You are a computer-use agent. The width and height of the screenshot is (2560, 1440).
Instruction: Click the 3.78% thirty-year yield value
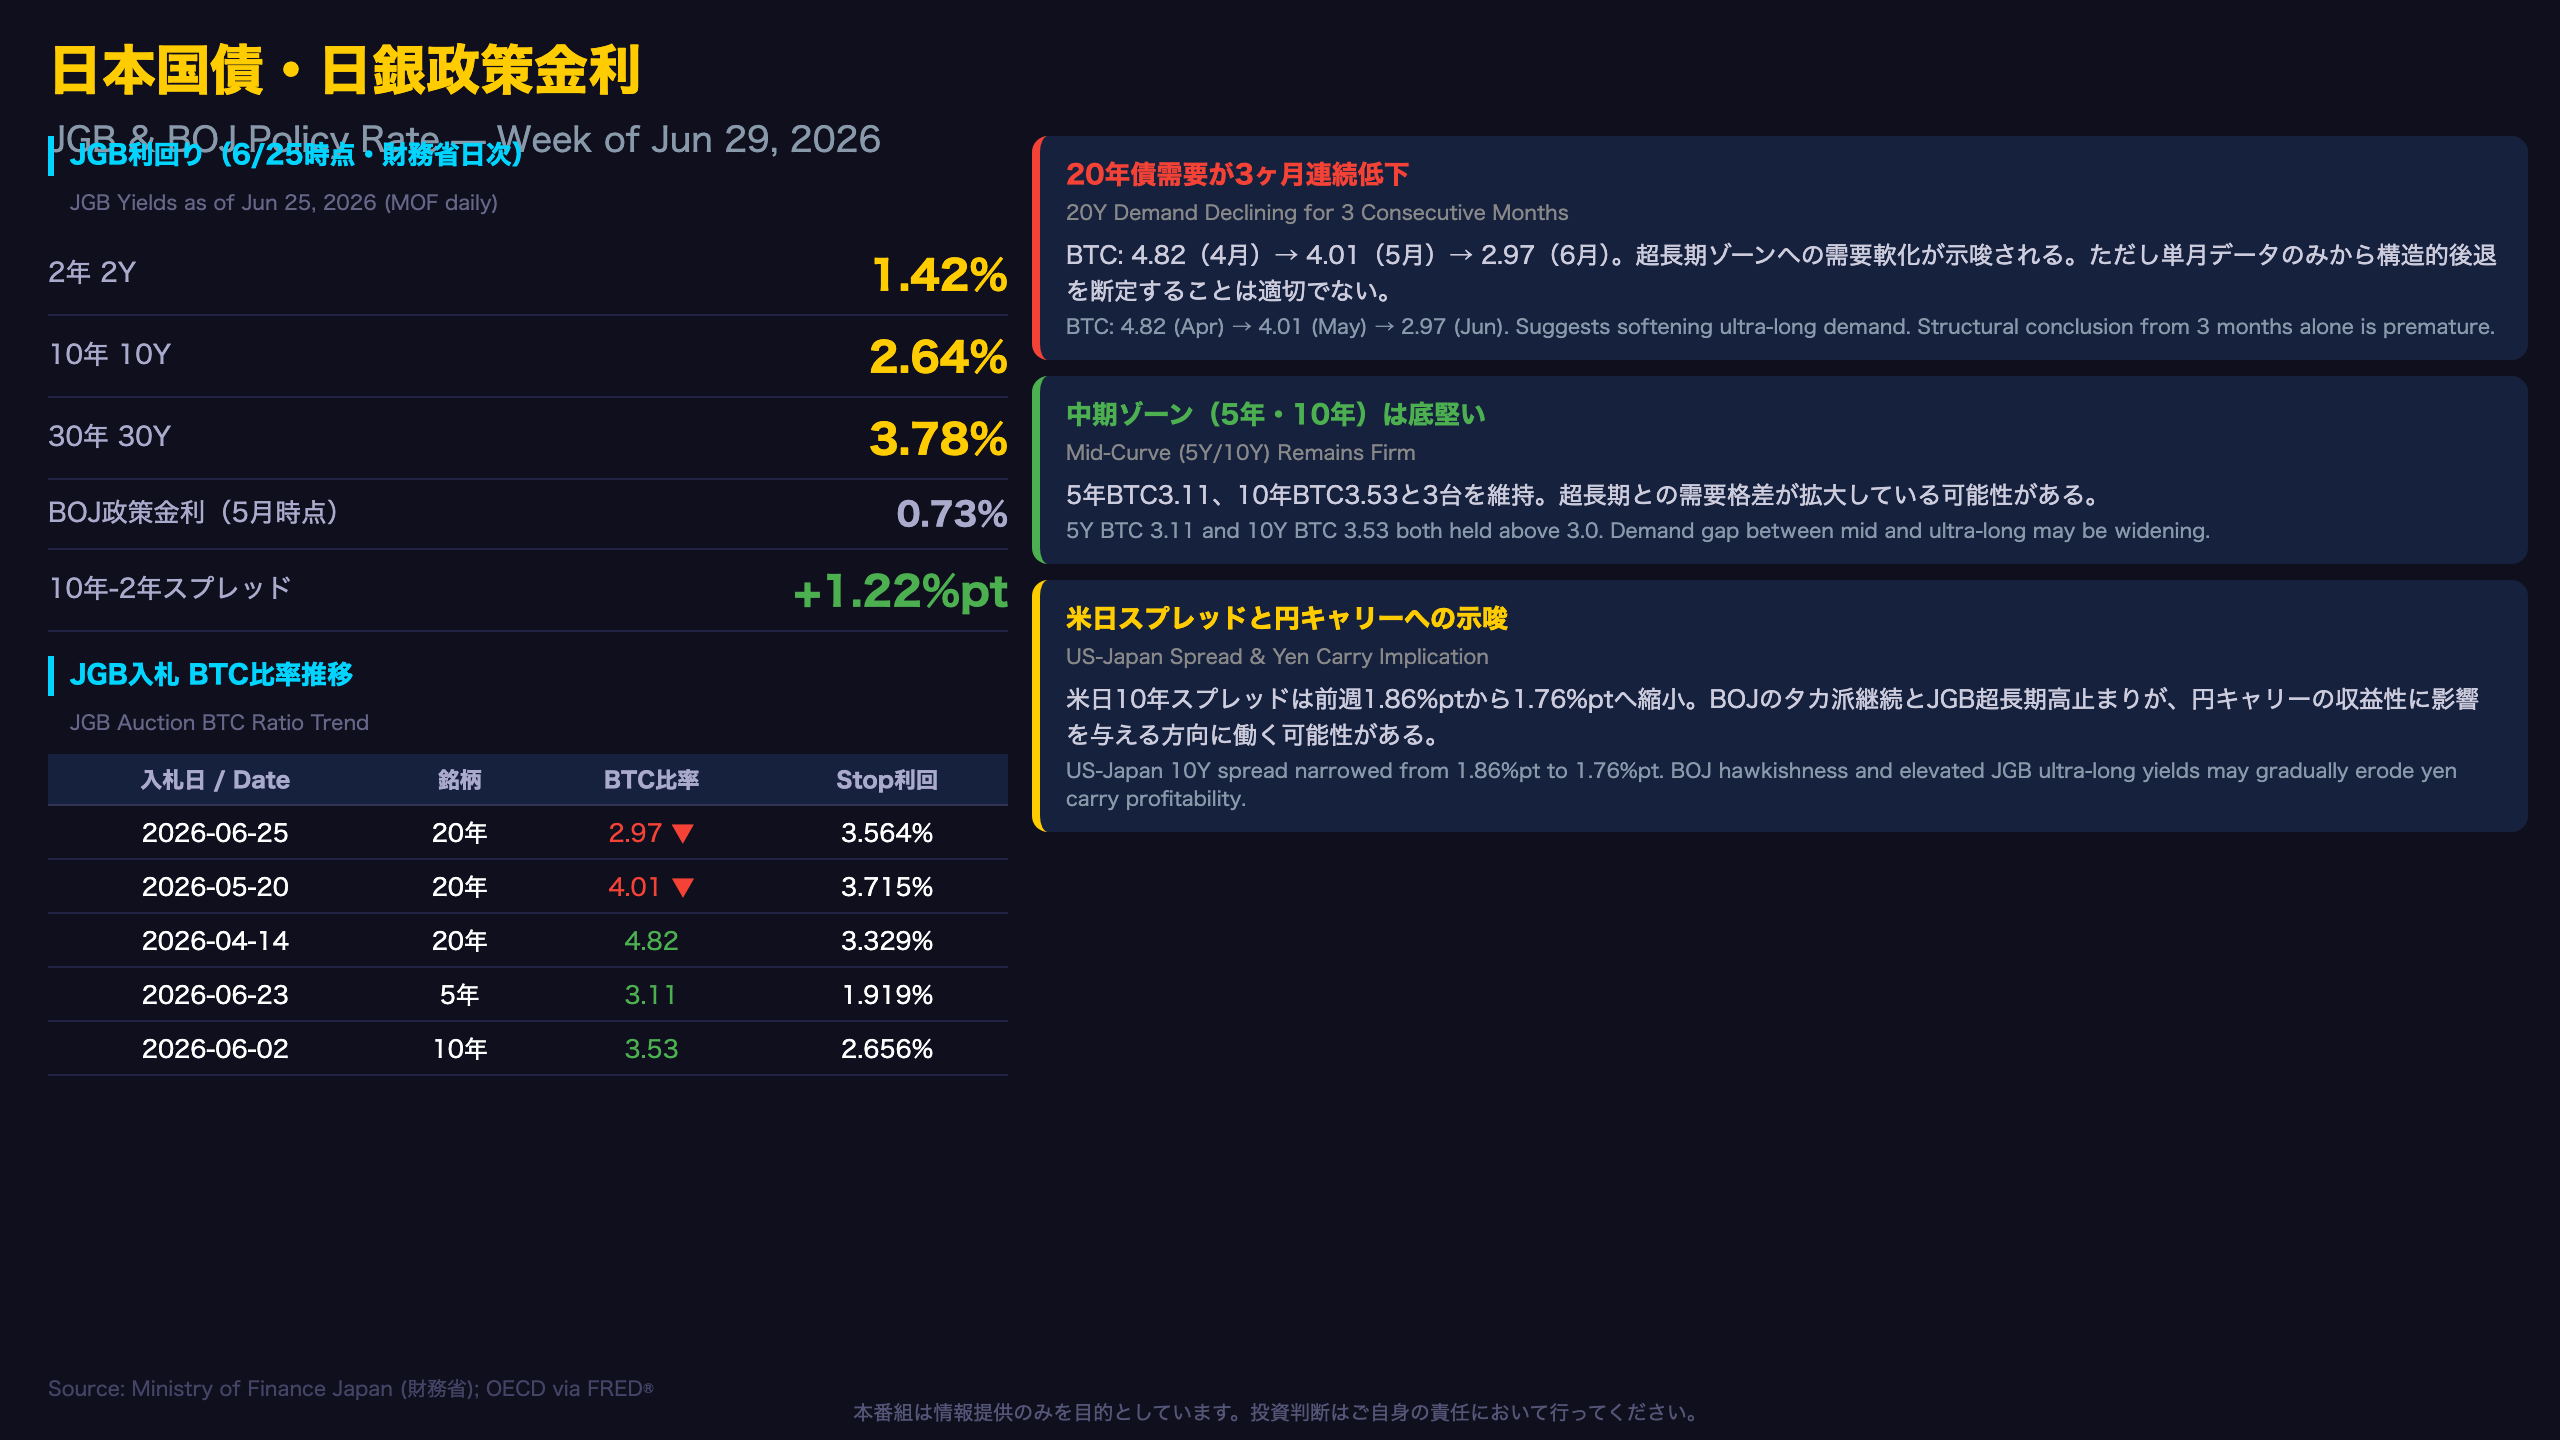pos(938,439)
